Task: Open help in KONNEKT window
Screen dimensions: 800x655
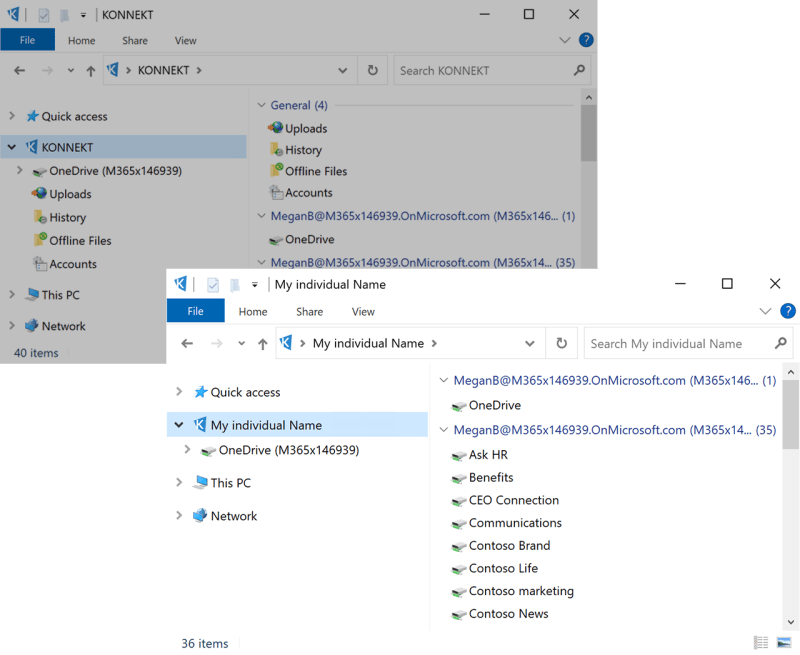Action: [586, 40]
